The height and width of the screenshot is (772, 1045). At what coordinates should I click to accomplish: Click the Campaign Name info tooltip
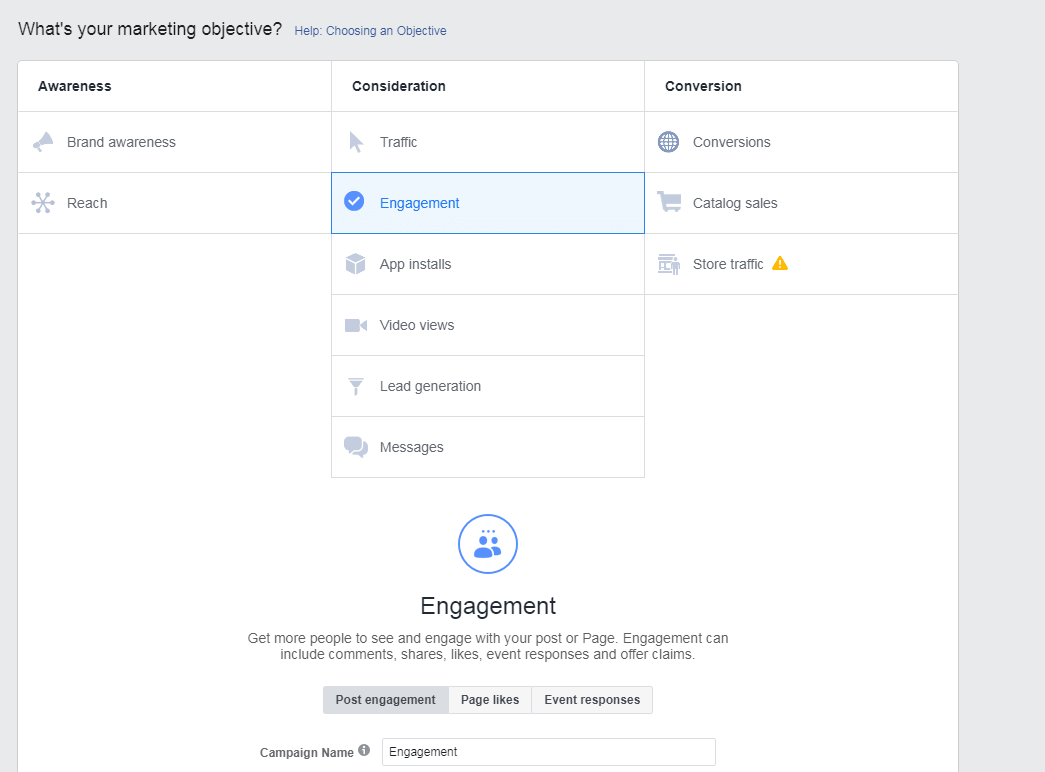tap(366, 751)
